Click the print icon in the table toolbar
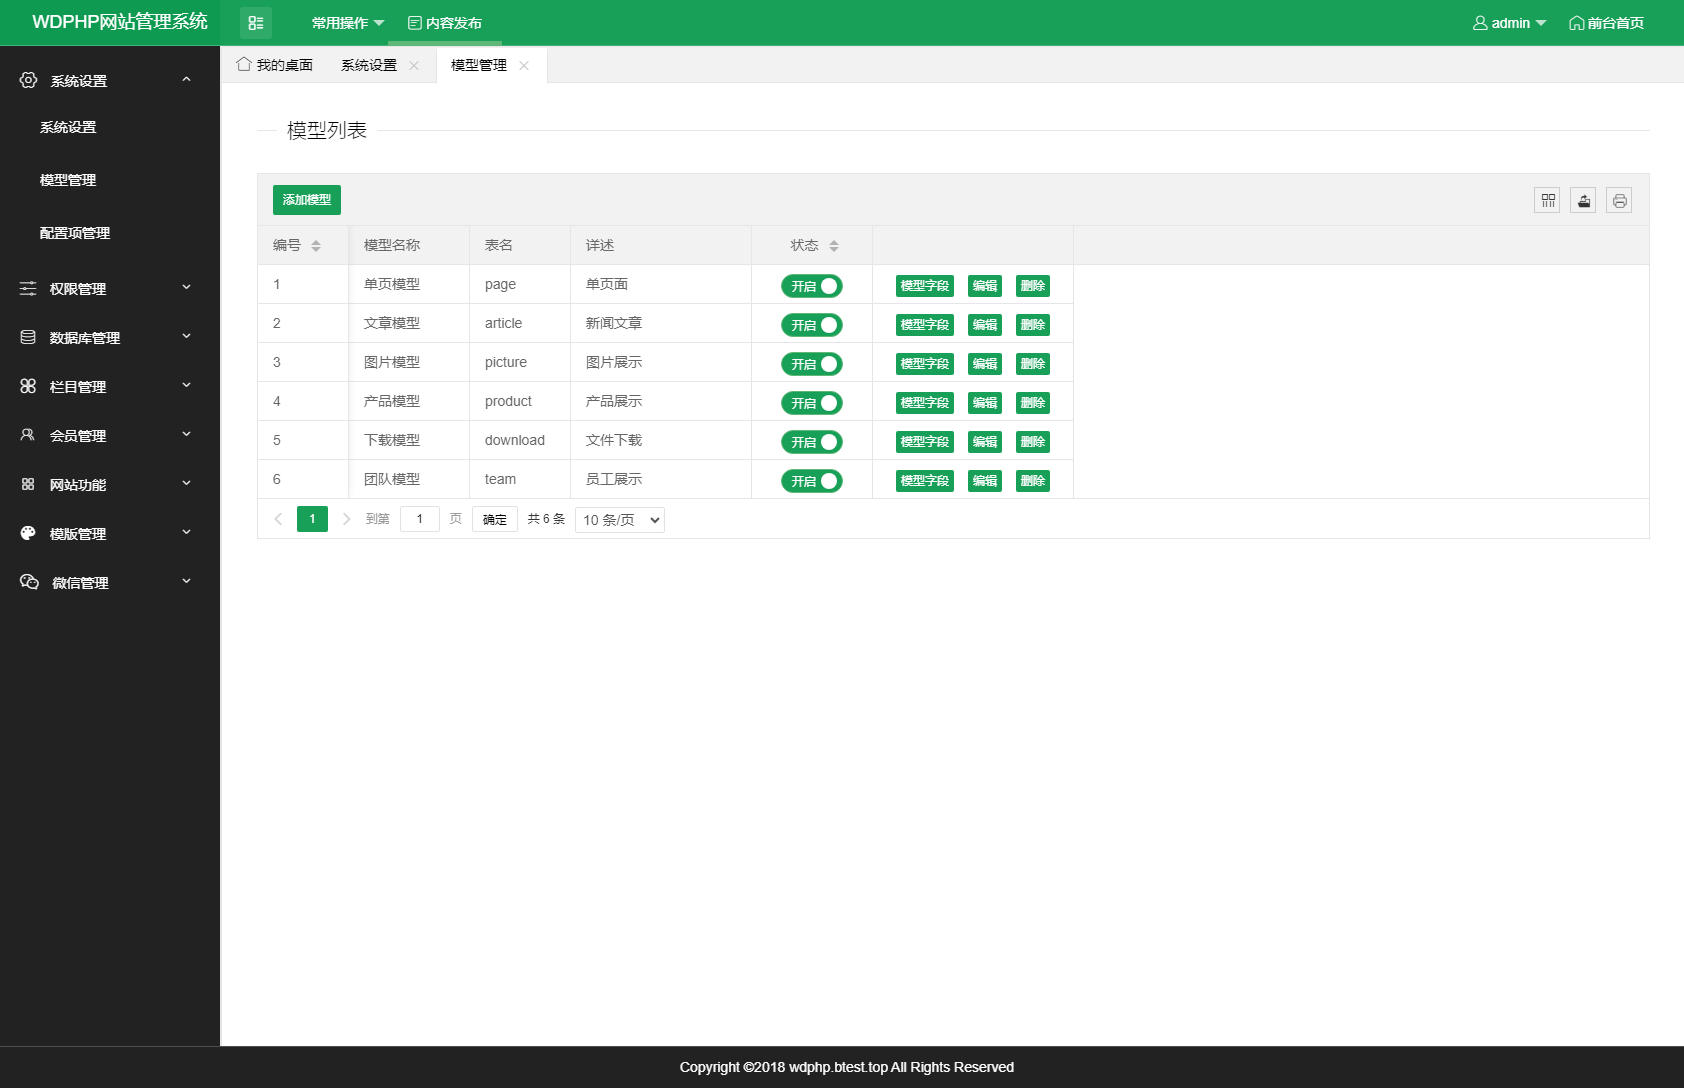The height and width of the screenshot is (1088, 1684). coord(1620,200)
